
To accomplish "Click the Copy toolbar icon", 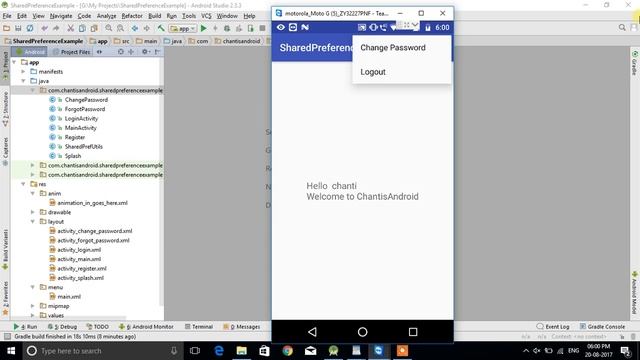I will 82,28.
